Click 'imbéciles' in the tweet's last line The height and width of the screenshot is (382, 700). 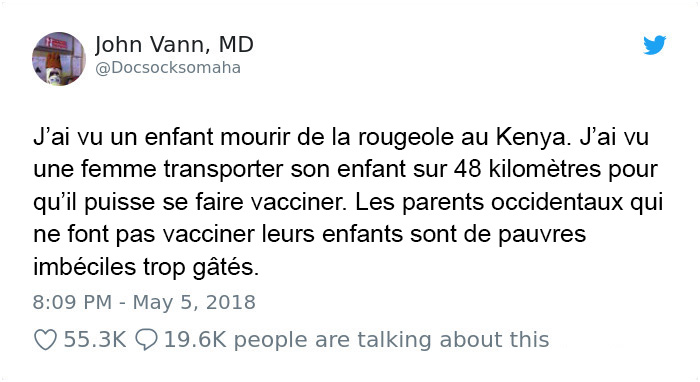(84, 267)
